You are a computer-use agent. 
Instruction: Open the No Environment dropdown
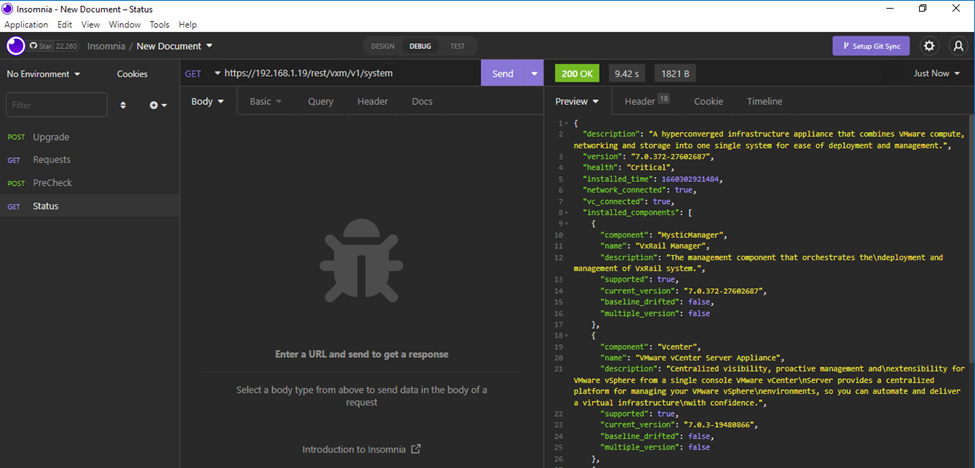coord(44,74)
